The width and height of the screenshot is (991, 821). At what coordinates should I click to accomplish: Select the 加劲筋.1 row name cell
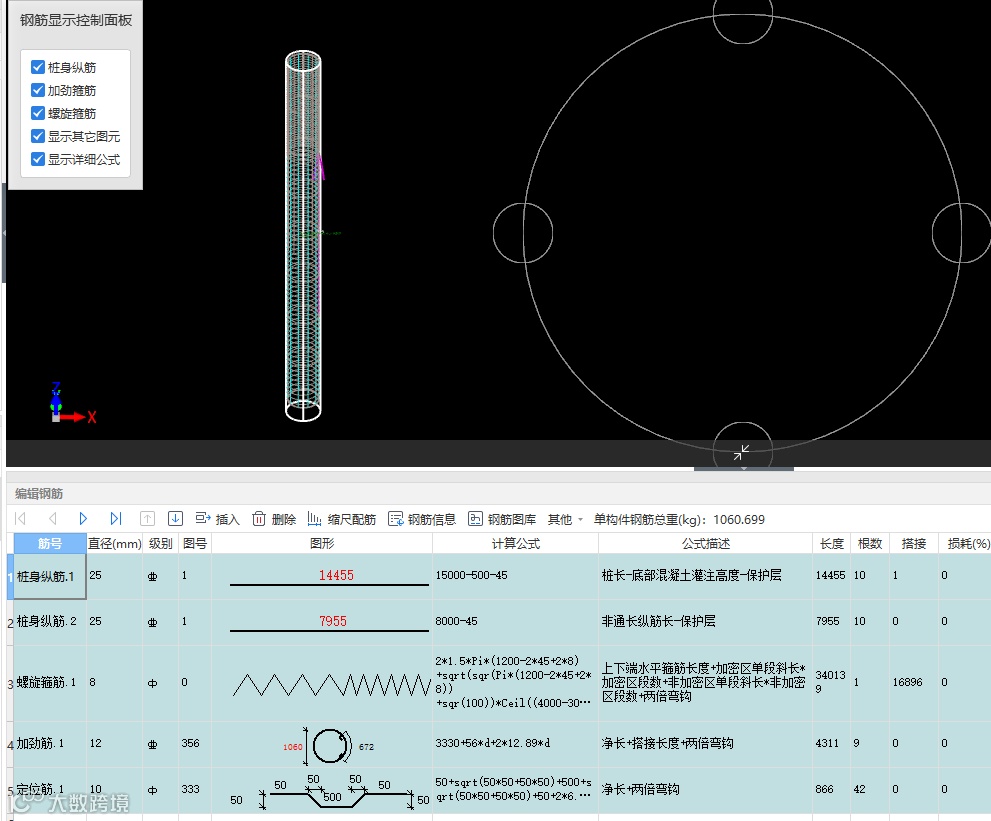click(50, 744)
